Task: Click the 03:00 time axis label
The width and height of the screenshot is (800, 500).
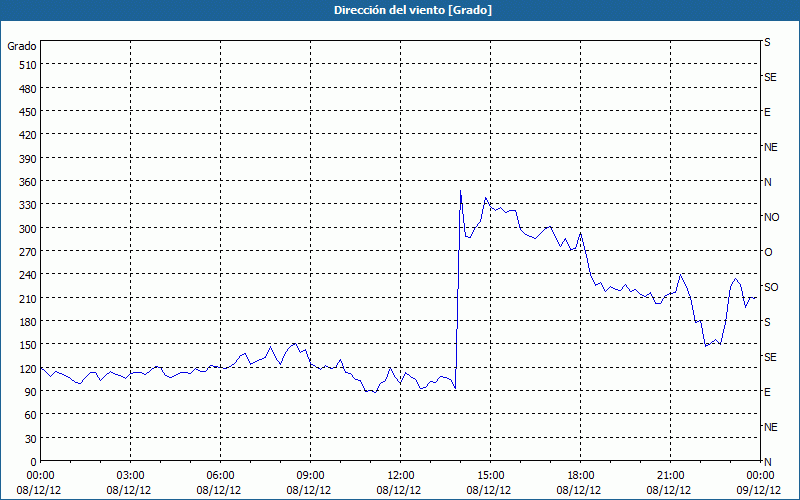Action: click(131, 476)
